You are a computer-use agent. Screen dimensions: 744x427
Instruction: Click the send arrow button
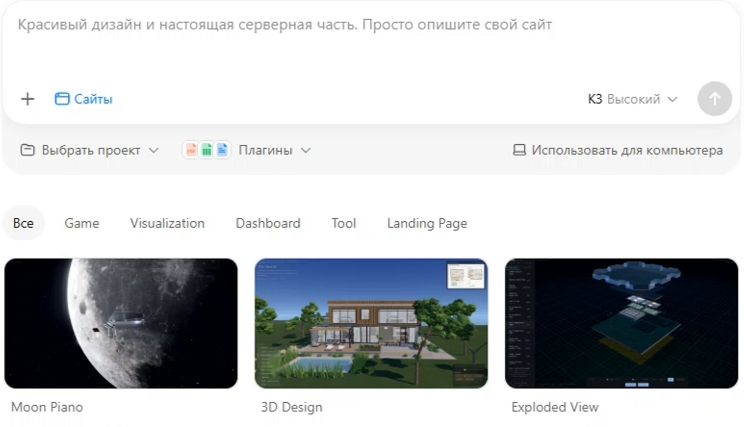click(x=714, y=99)
